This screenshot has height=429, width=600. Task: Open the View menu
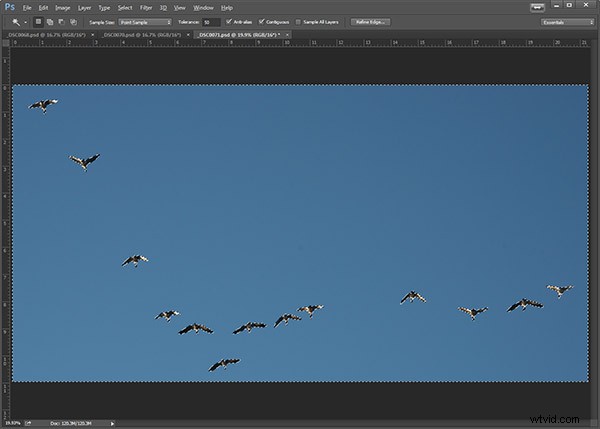click(x=179, y=8)
